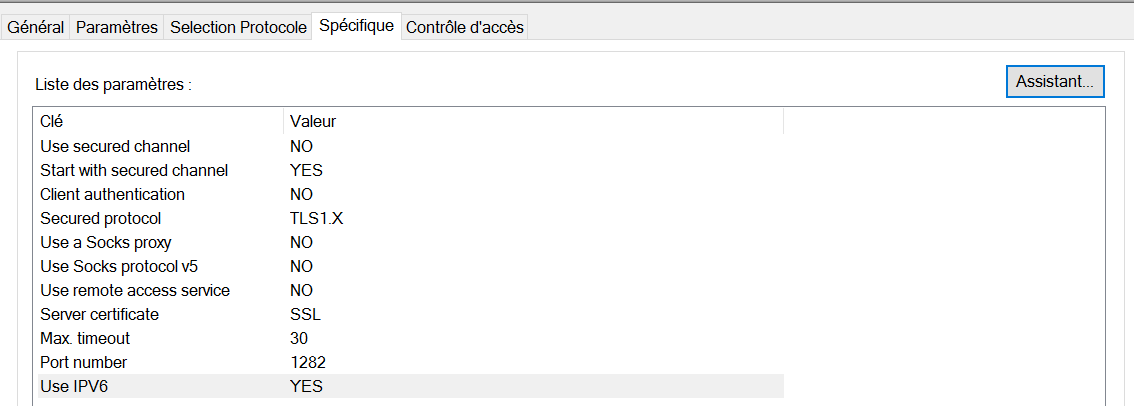The height and width of the screenshot is (406, 1134).
Task: Open the Paramètres tab
Action: tap(117, 27)
